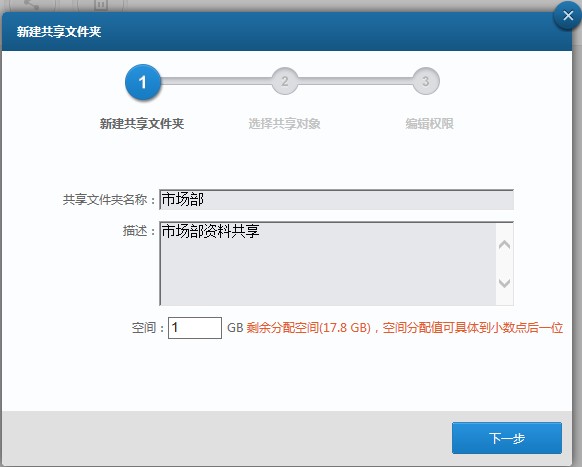Select the 新建共享文件夹 step label
The height and width of the screenshot is (467, 582).
coord(142,124)
